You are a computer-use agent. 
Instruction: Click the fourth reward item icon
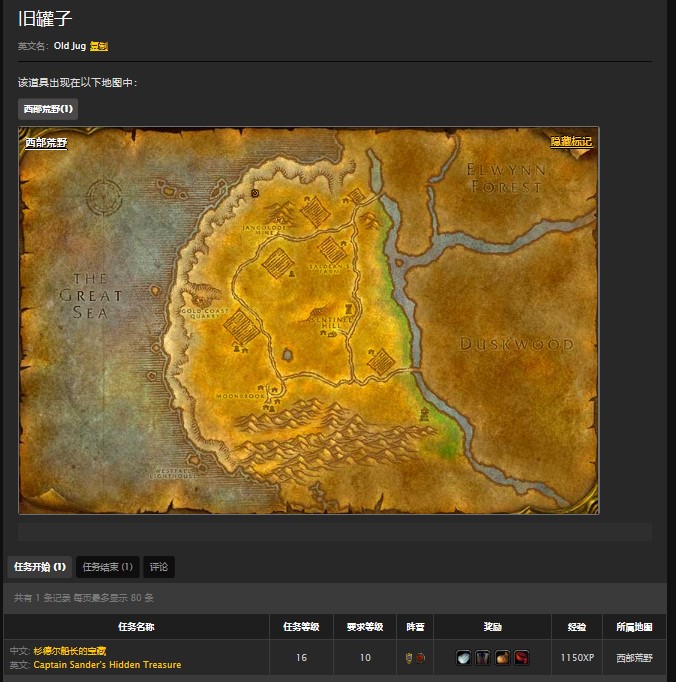point(521,658)
